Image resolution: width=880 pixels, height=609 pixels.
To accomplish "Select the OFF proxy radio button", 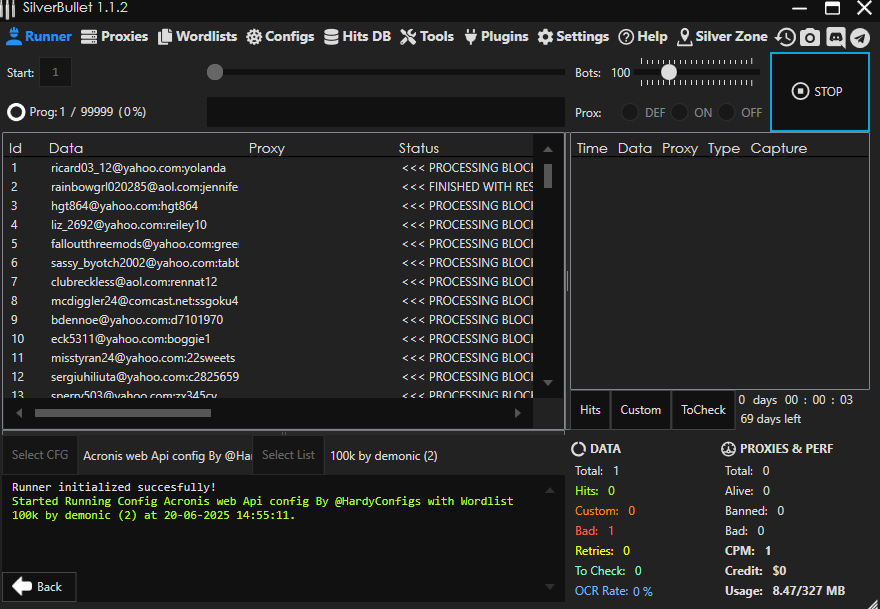I will click(x=728, y=113).
